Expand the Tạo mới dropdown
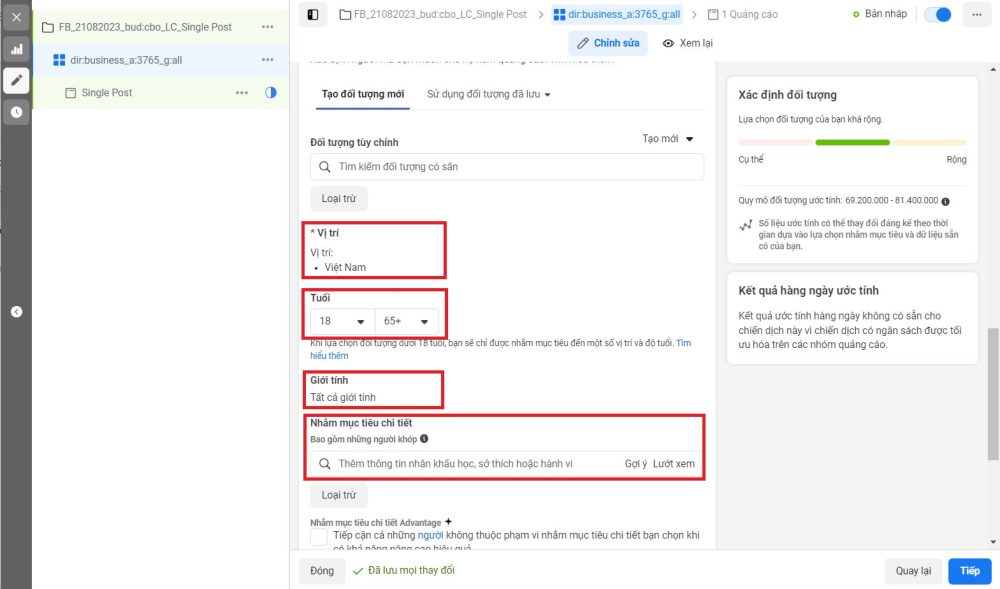1000x589 pixels. click(668, 138)
